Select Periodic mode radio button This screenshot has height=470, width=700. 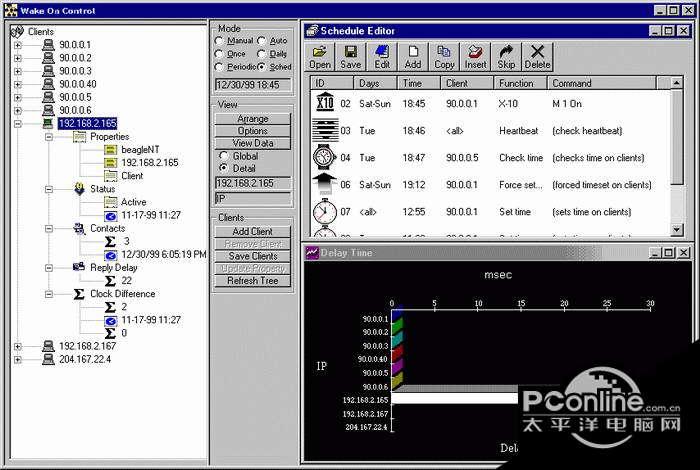point(219,67)
